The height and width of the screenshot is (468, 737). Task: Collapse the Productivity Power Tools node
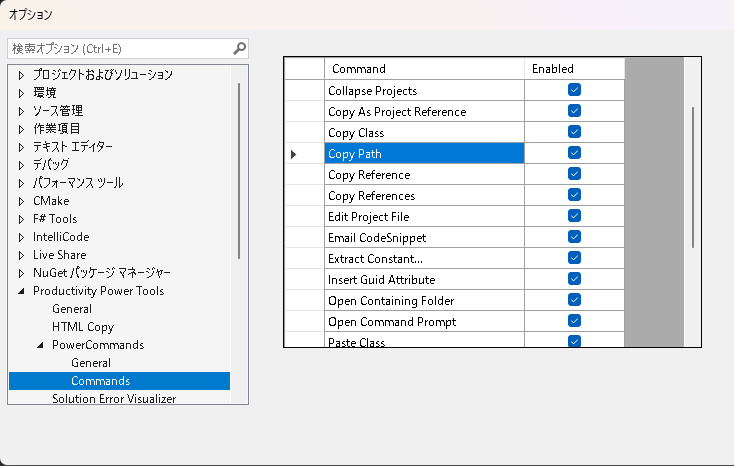click(x=21, y=291)
